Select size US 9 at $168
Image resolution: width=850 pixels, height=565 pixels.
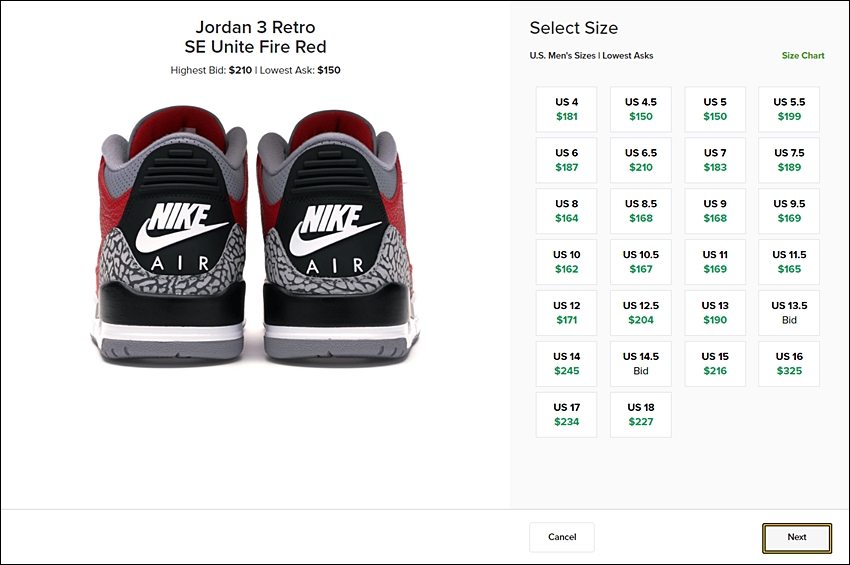[x=715, y=211]
